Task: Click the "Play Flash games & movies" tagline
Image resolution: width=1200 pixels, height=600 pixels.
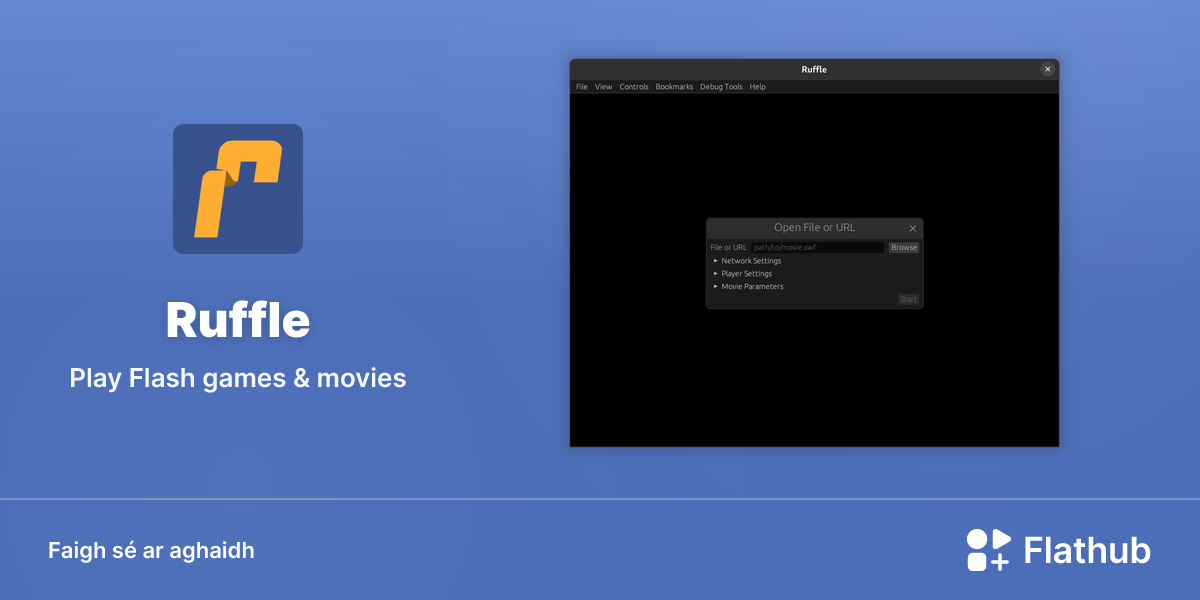Action: click(x=238, y=378)
